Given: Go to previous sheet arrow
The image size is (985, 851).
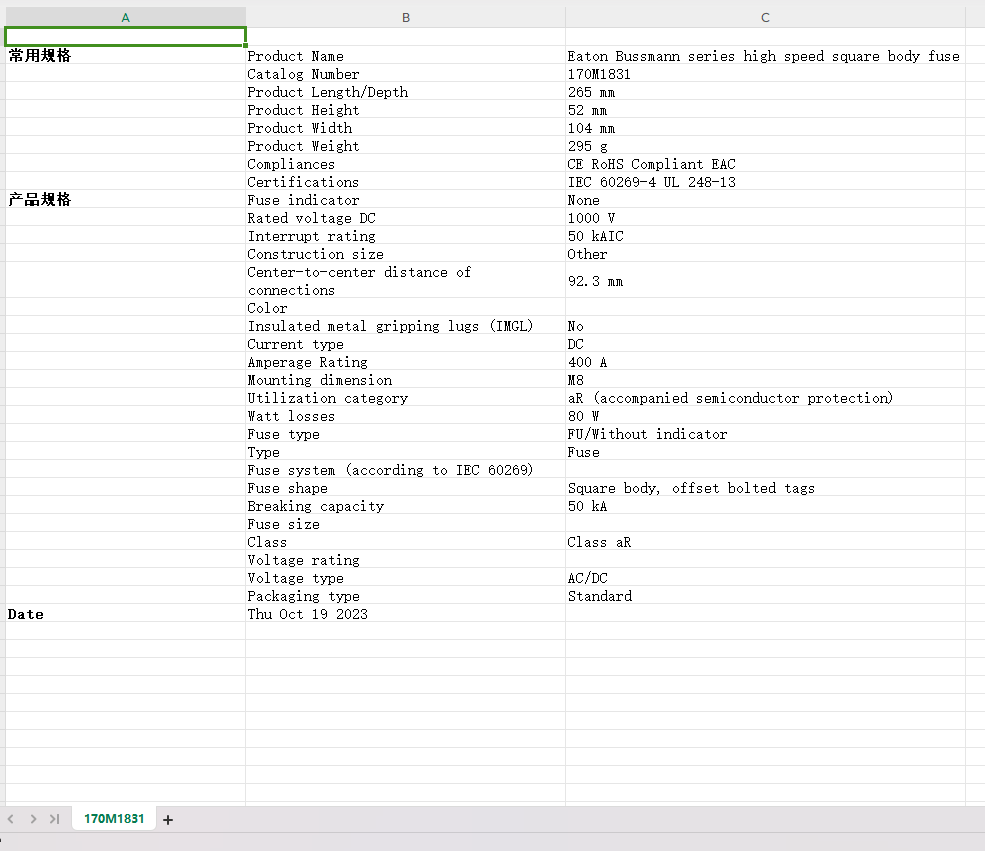Looking at the screenshot, I should click(x=11, y=819).
